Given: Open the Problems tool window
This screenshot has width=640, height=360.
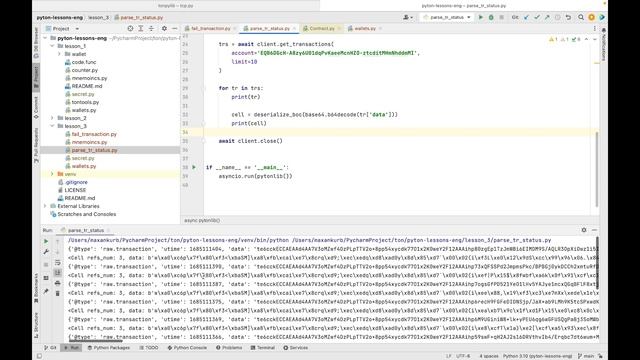Looking at the screenshot, I should click(x=229, y=348).
